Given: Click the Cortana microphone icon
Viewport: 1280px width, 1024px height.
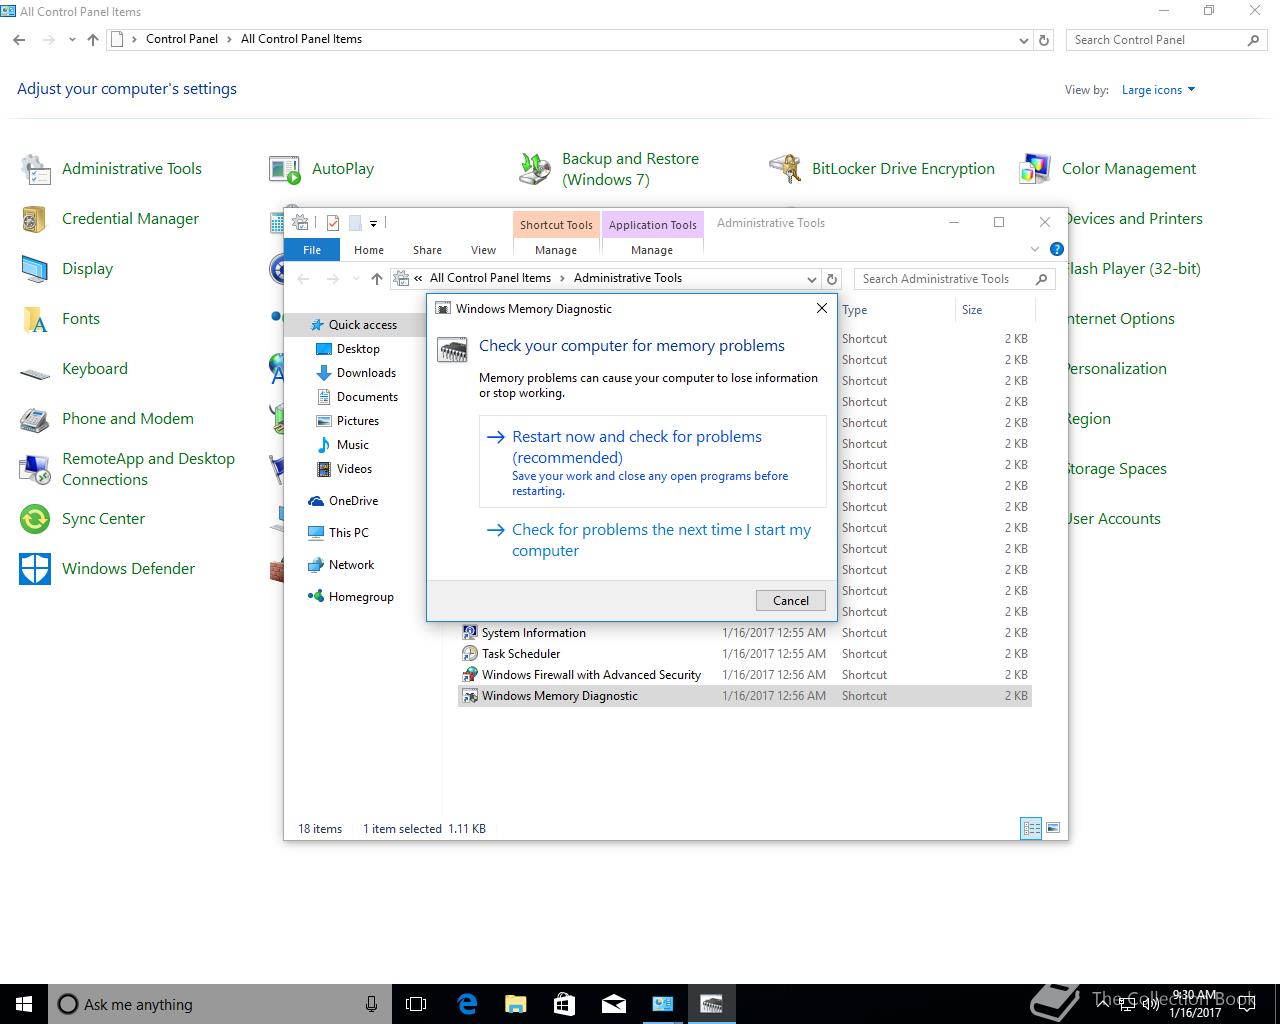Looking at the screenshot, I should point(371,1004).
